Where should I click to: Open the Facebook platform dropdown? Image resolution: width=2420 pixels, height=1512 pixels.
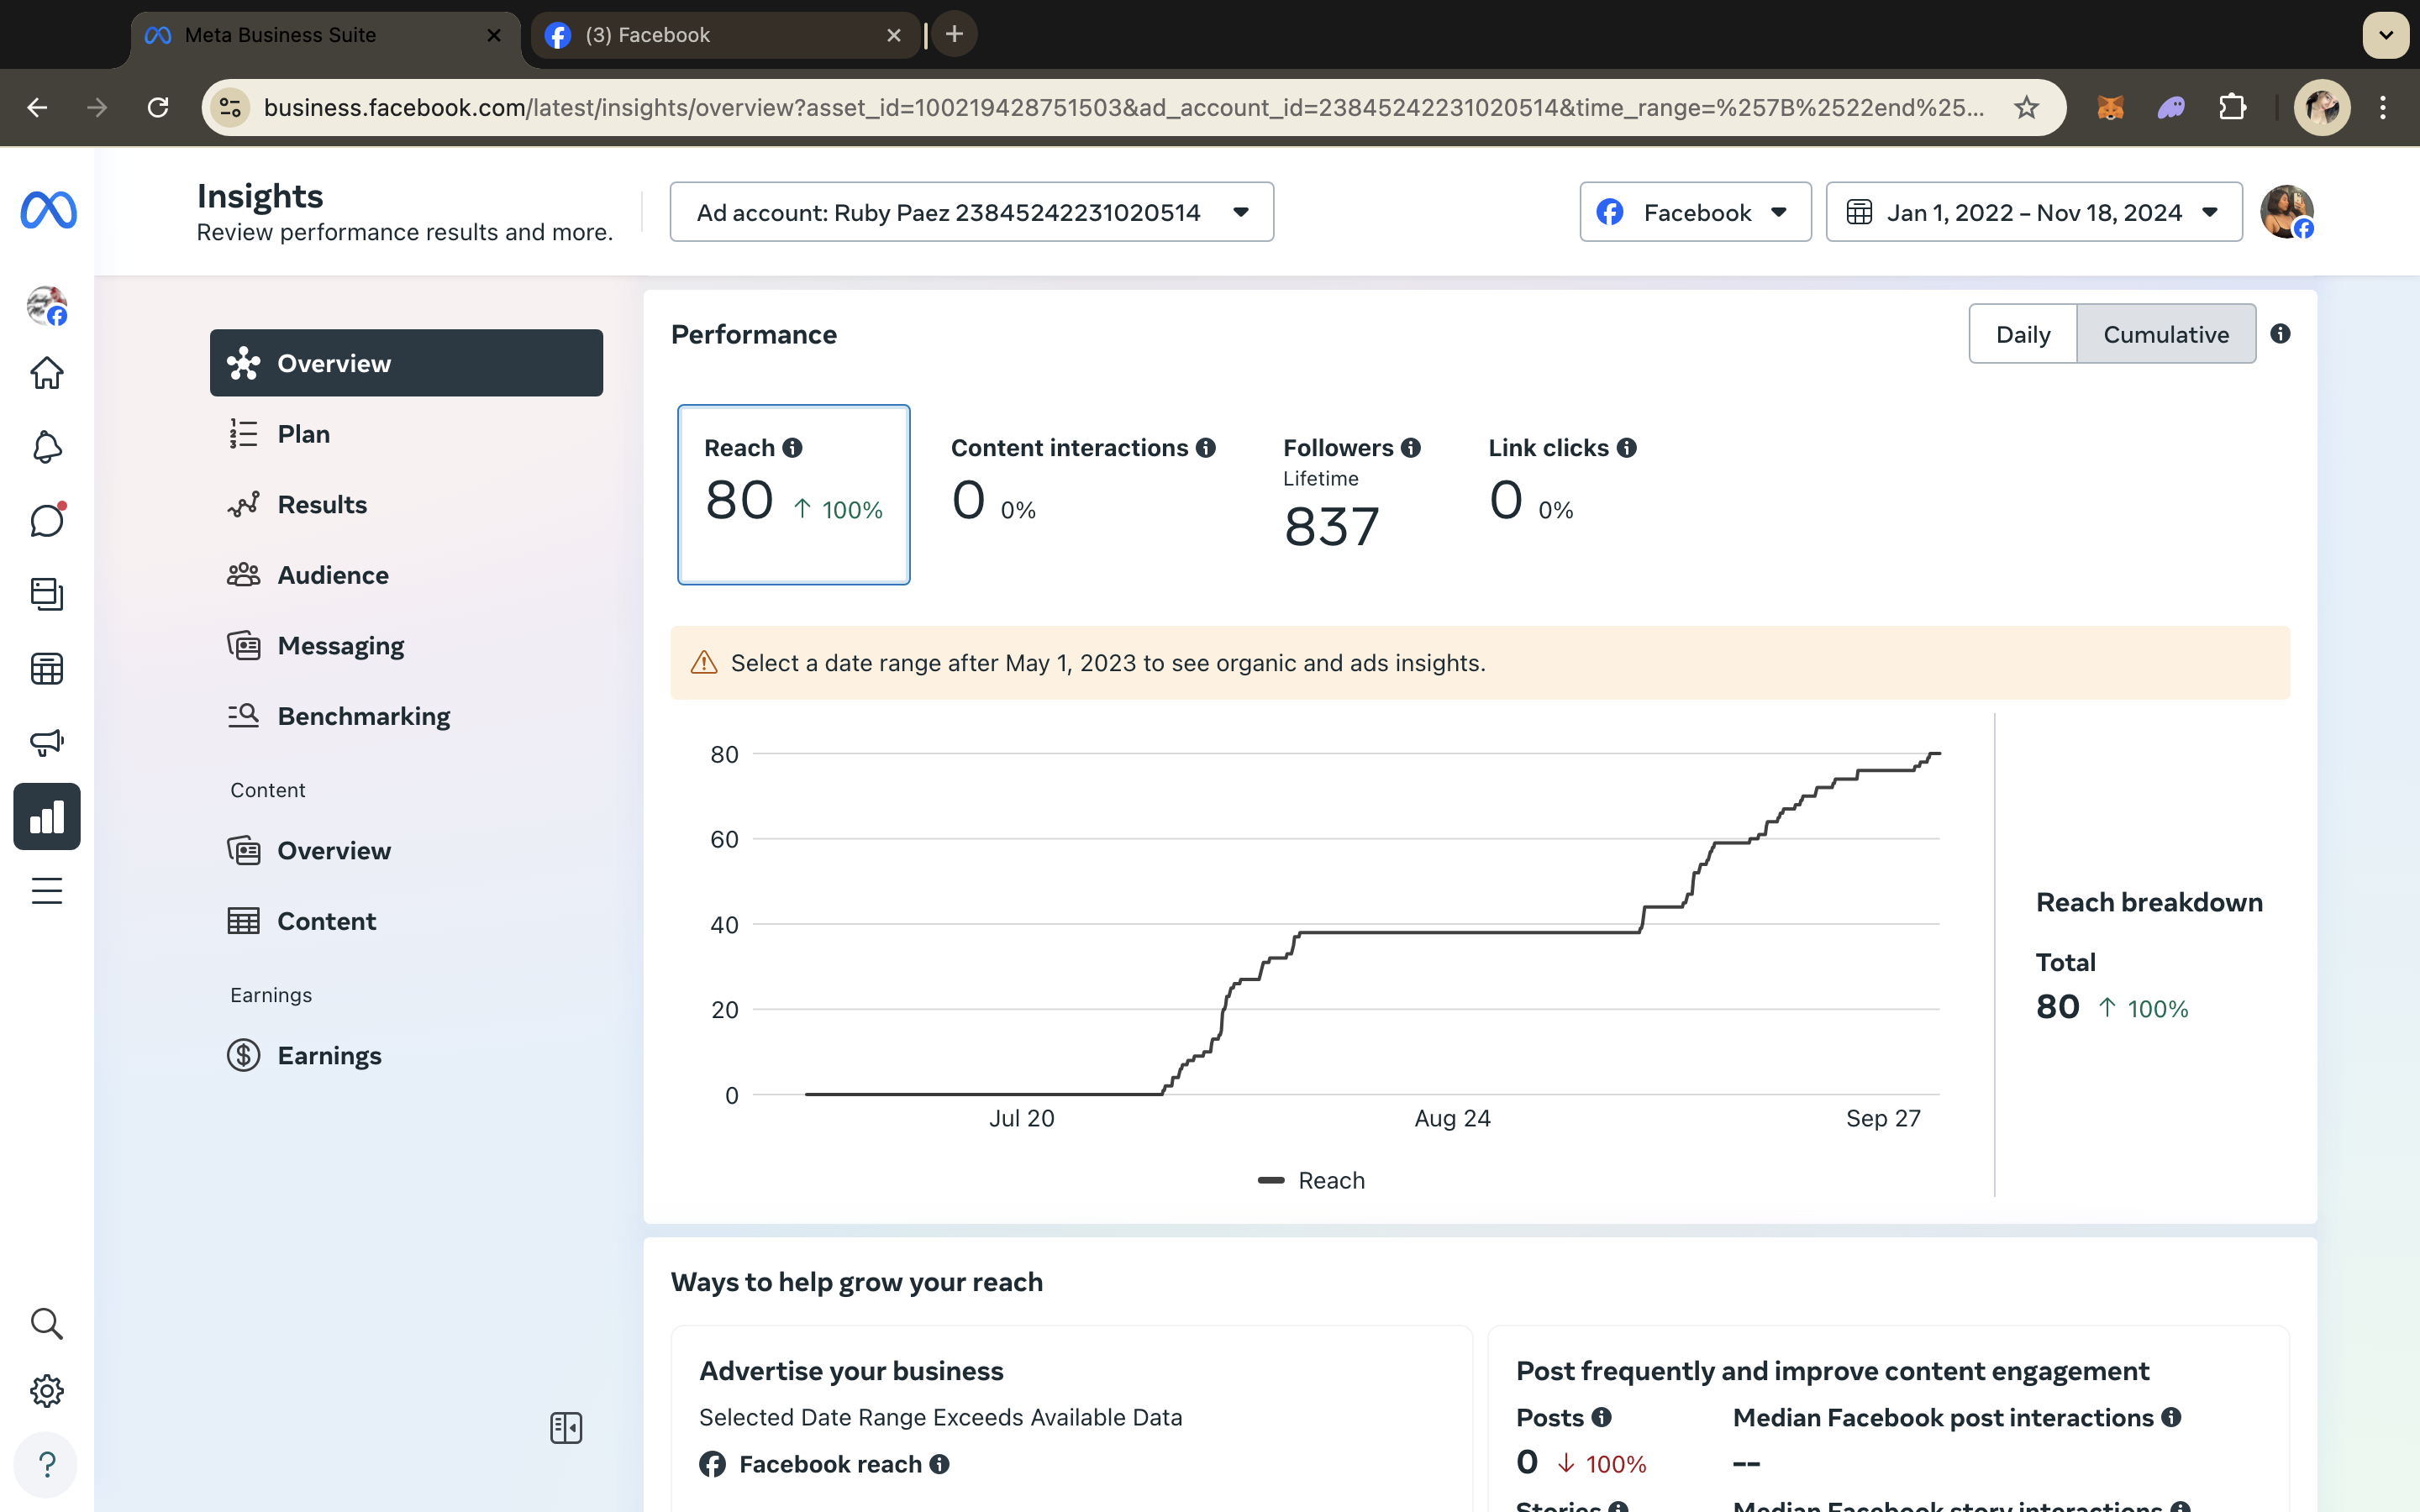pyautogui.click(x=1695, y=212)
